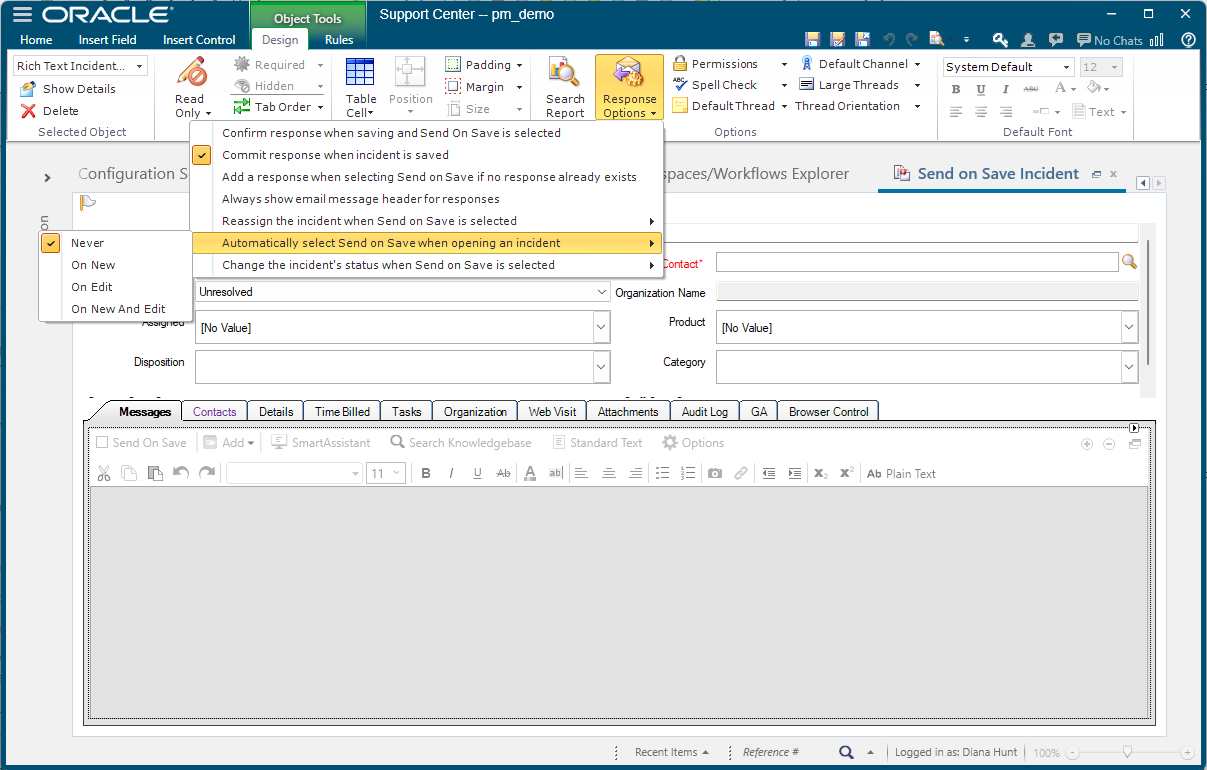Click the Undo arrow in message editor
Viewport: 1207px width, 770px height.
pyautogui.click(x=181, y=473)
